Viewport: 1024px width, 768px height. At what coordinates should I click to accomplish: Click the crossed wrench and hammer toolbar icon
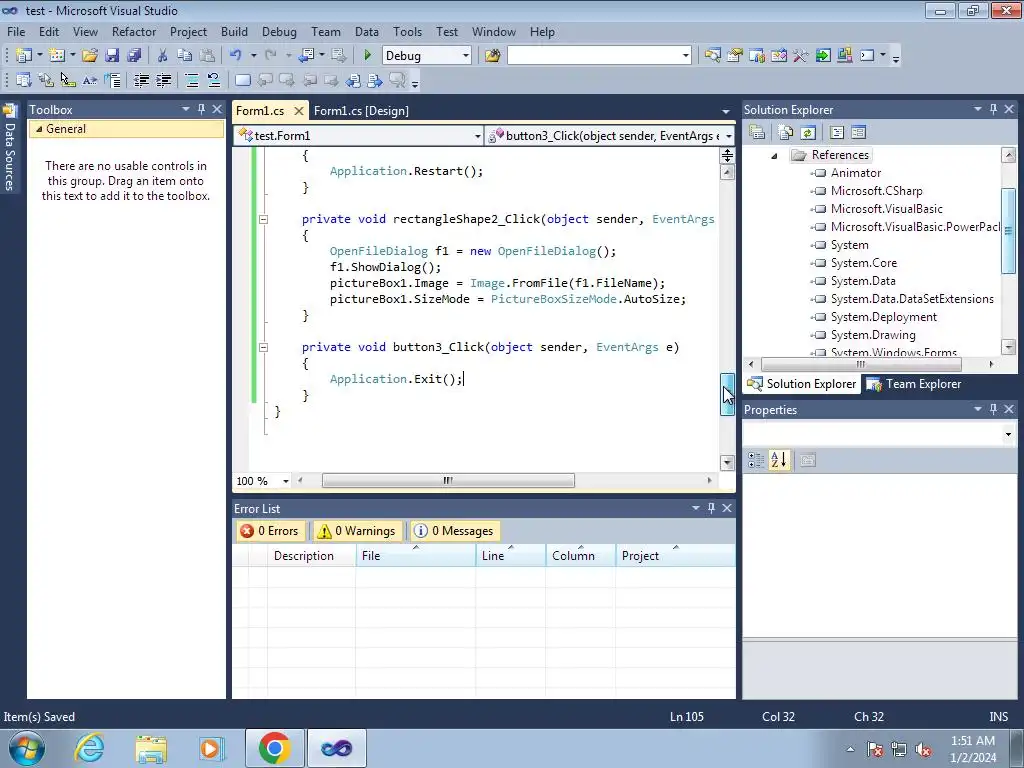click(801, 56)
